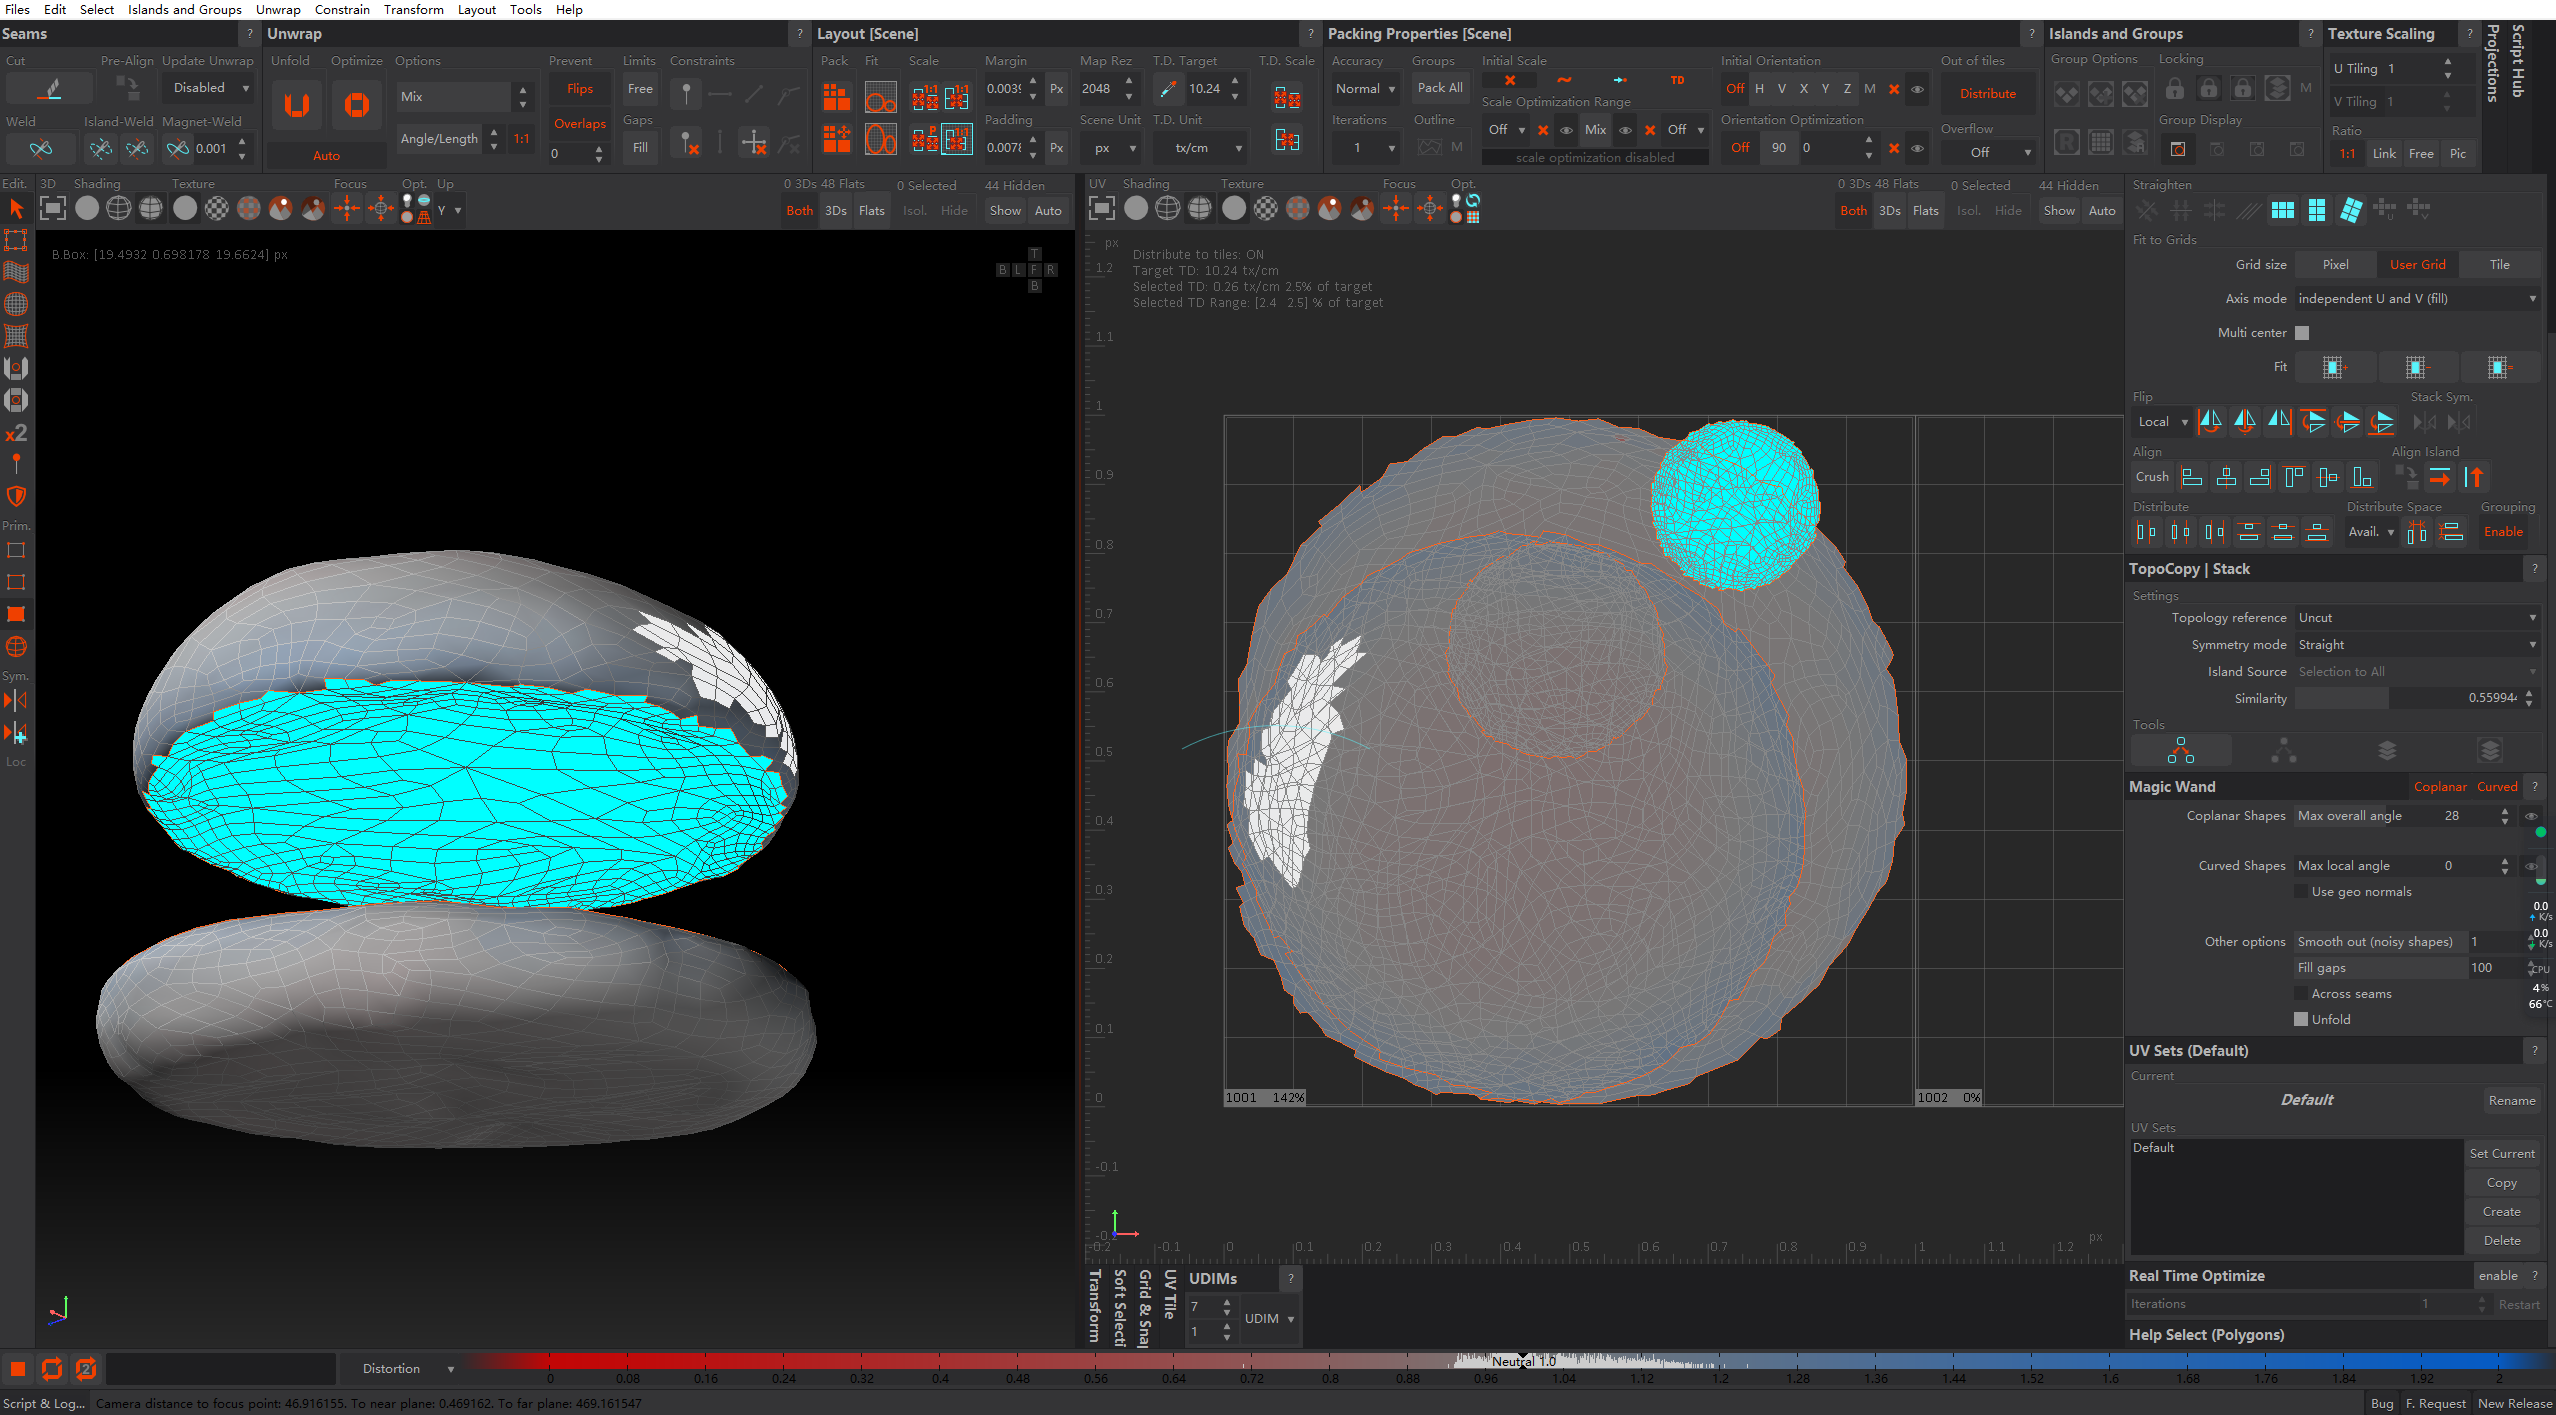
Task: Click the Map Rez 2048 field
Action: [1097, 89]
